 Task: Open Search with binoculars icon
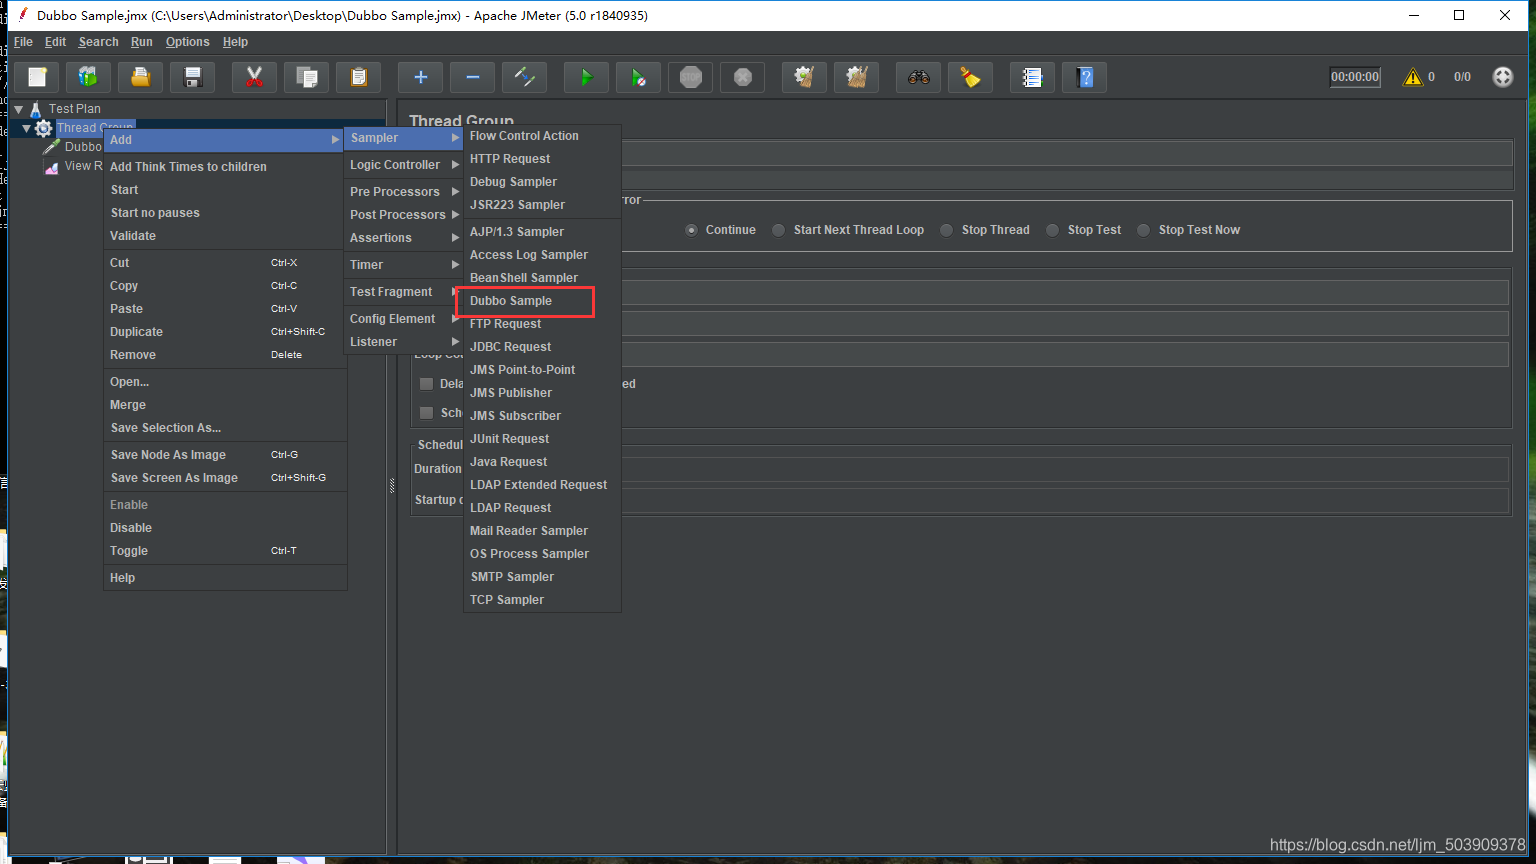(x=919, y=77)
